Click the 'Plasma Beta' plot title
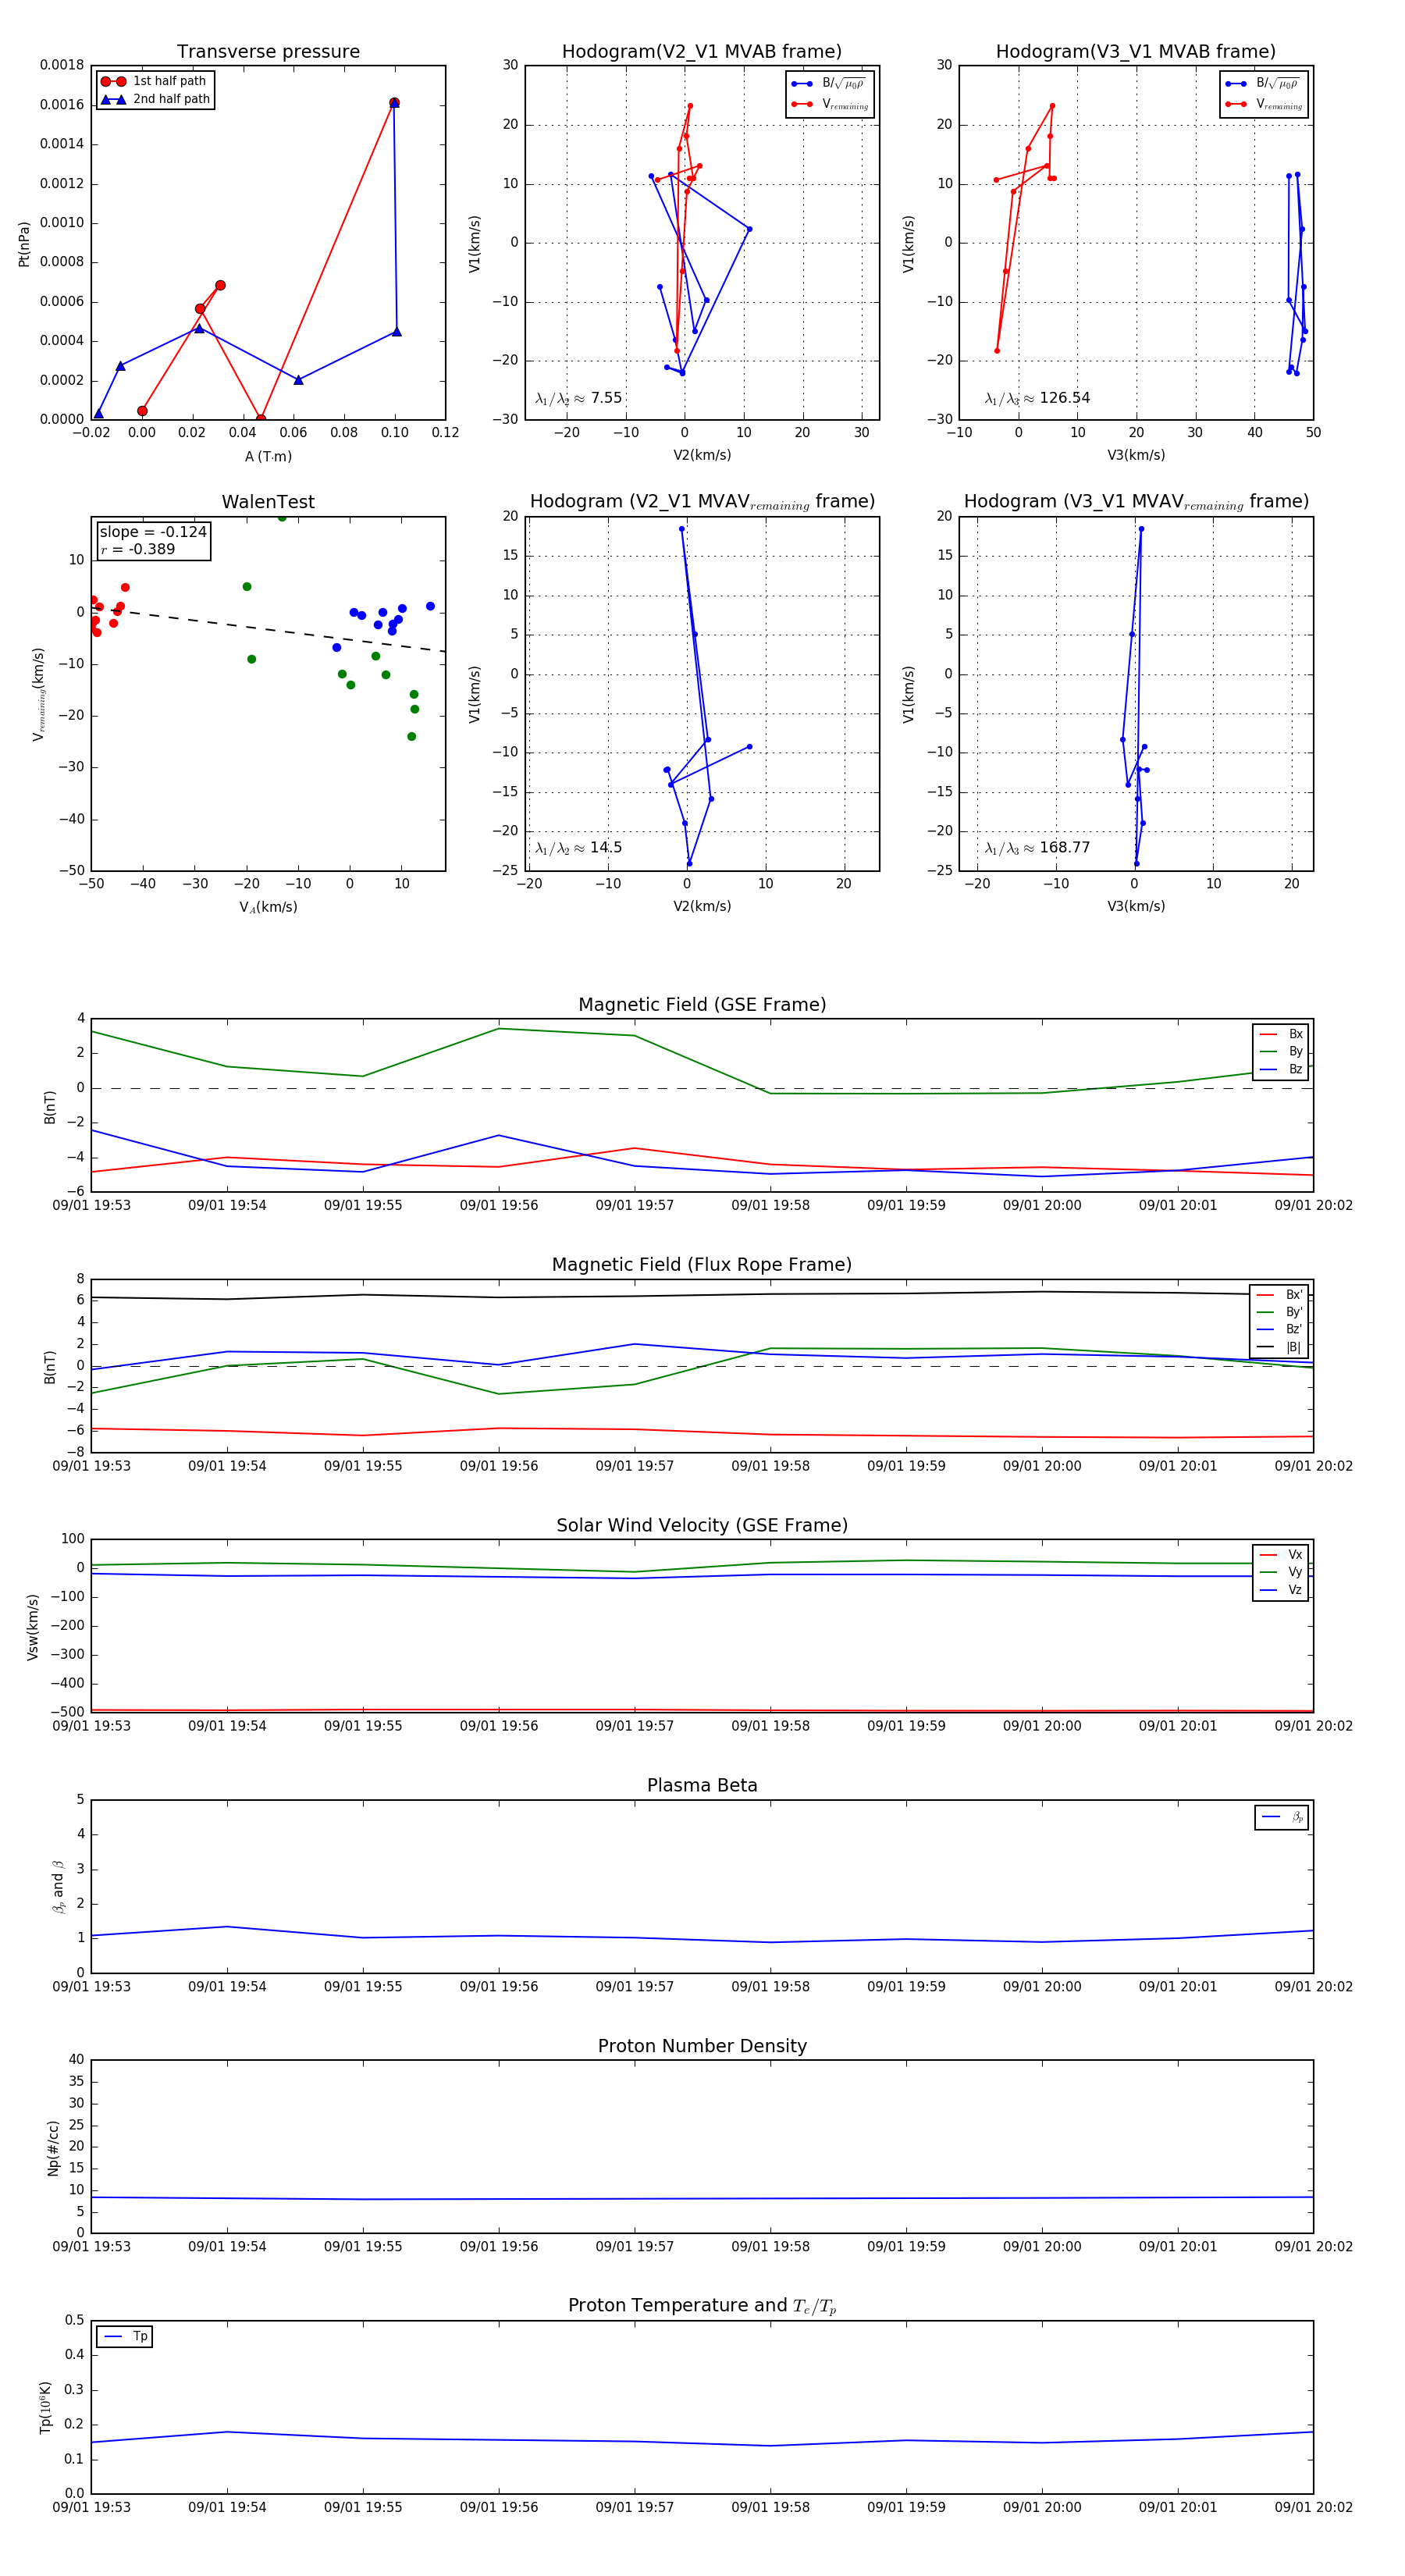 pos(702,1785)
